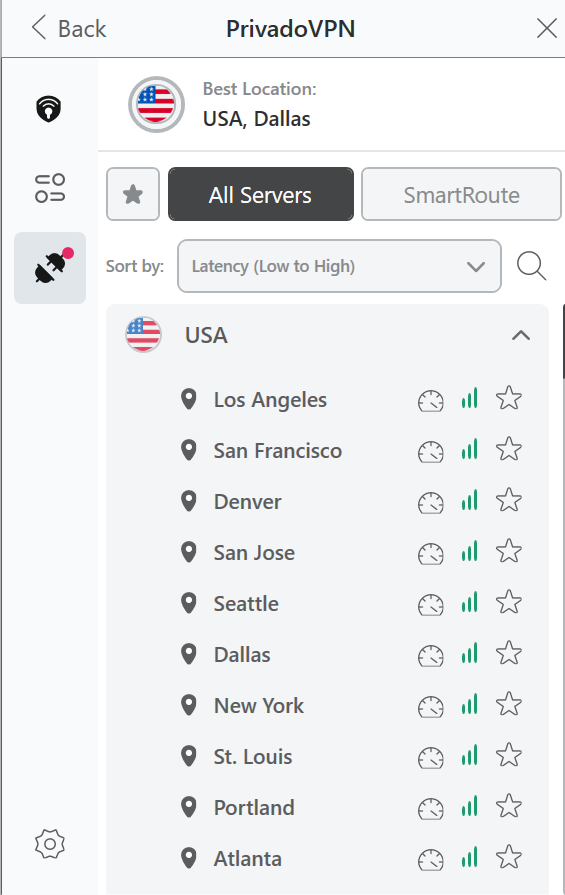Click the New York speed gauge icon
565x895 pixels.
pyautogui.click(x=431, y=707)
